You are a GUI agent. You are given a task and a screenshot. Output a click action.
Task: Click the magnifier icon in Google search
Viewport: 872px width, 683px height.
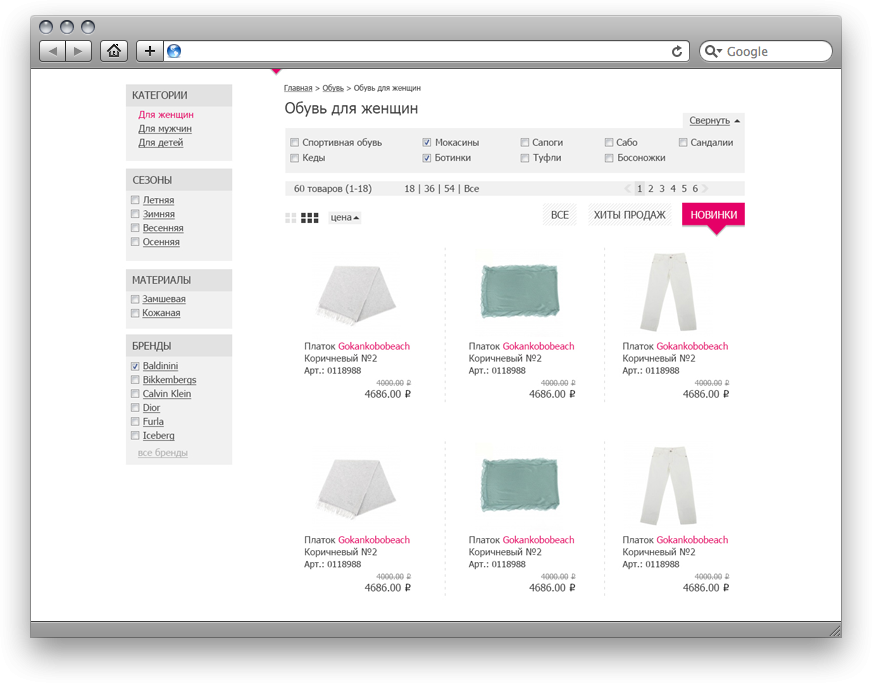coord(712,51)
